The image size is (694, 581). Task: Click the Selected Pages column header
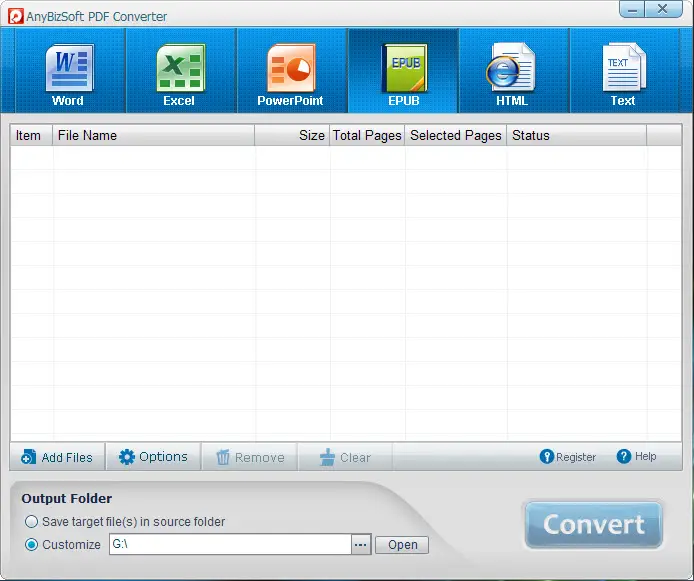coord(456,135)
